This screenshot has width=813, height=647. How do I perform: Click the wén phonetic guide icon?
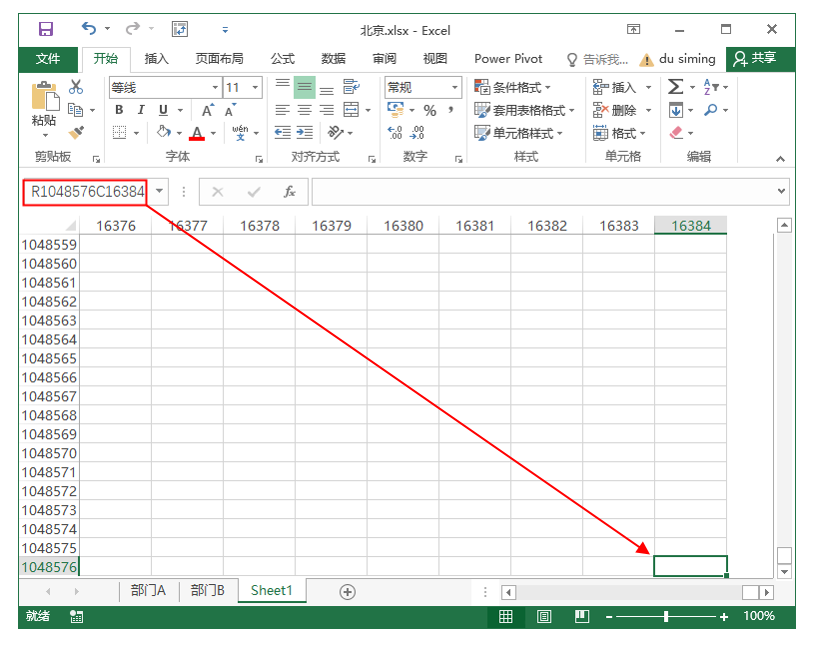(x=240, y=133)
